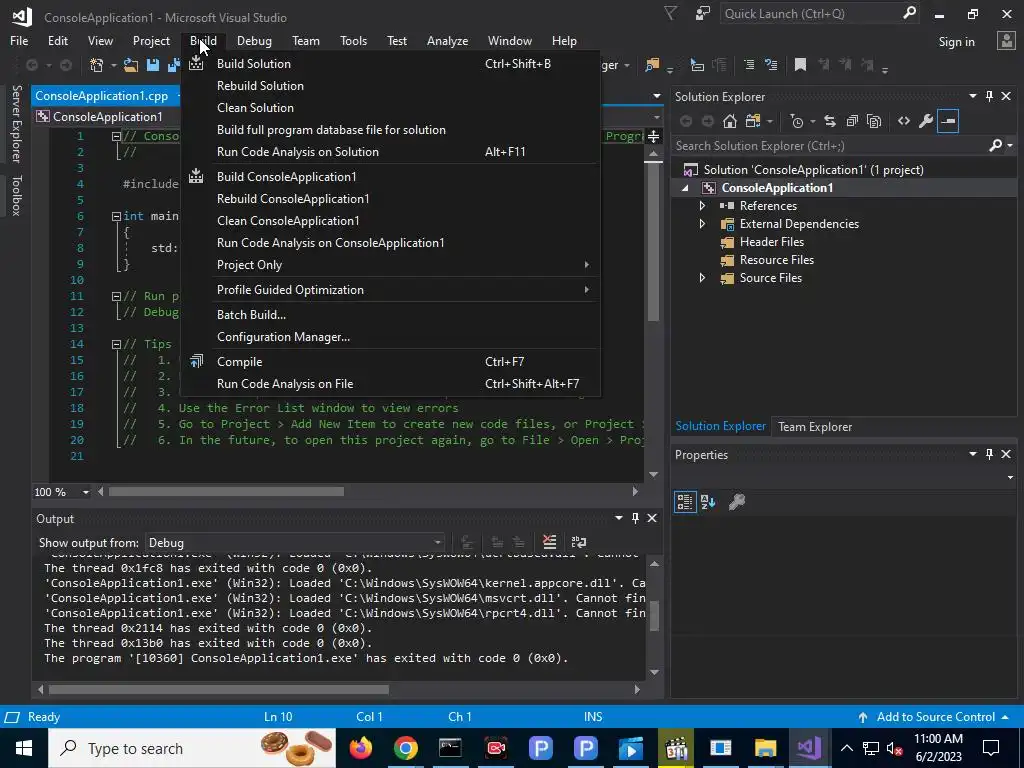The image size is (1024, 768).
Task: Click the code editor horizontal scrollbar
Action: pos(226,492)
